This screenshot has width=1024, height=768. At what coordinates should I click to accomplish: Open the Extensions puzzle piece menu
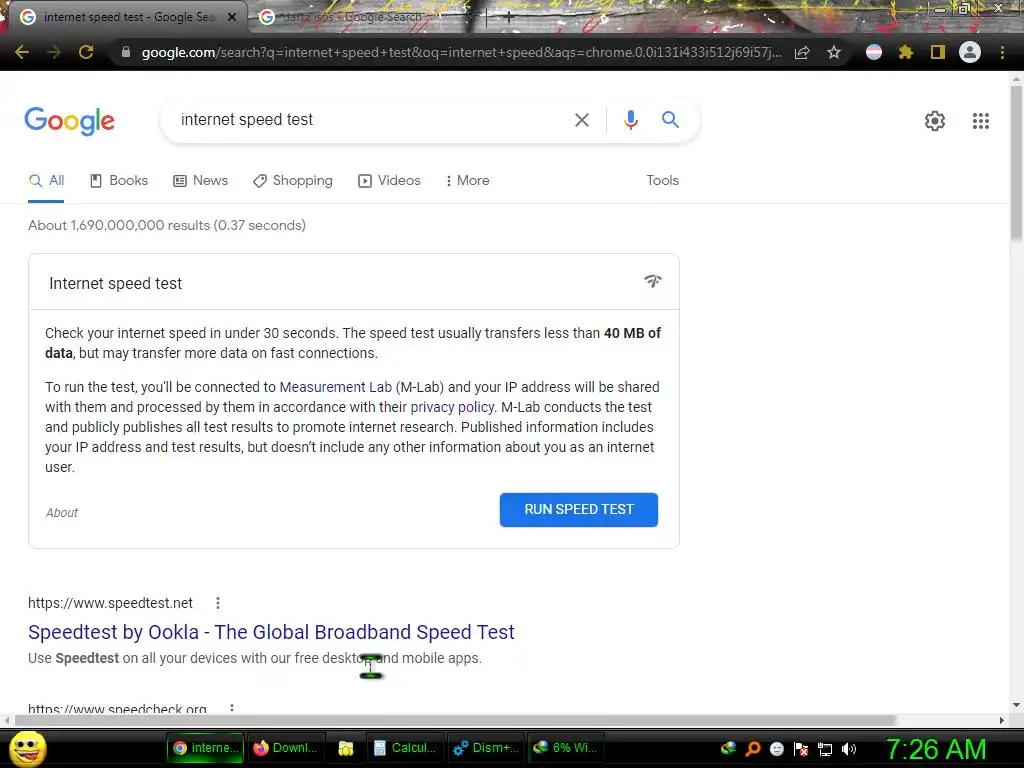coord(906,52)
